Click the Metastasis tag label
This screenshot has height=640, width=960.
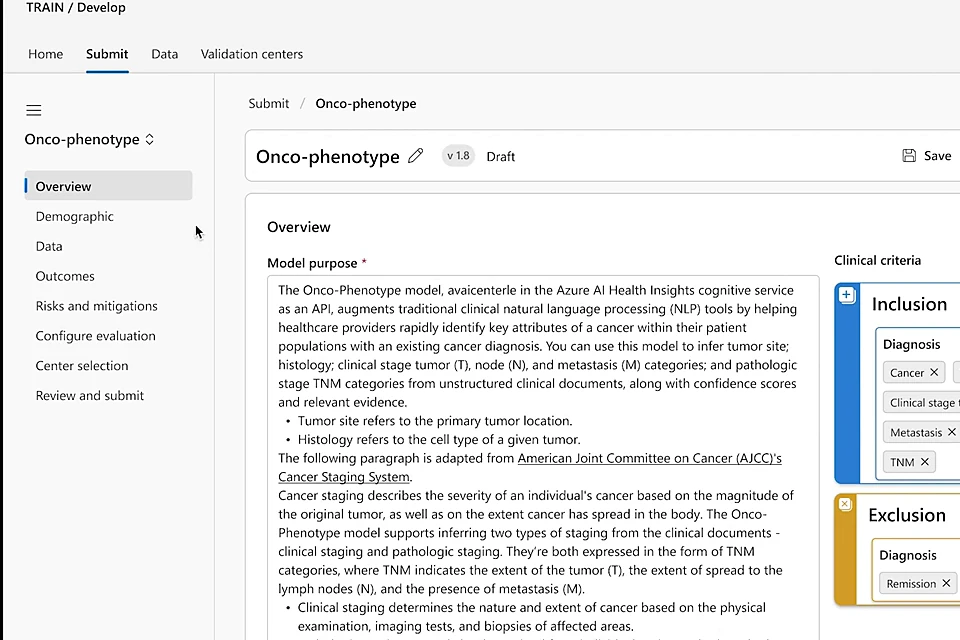(x=916, y=432)
